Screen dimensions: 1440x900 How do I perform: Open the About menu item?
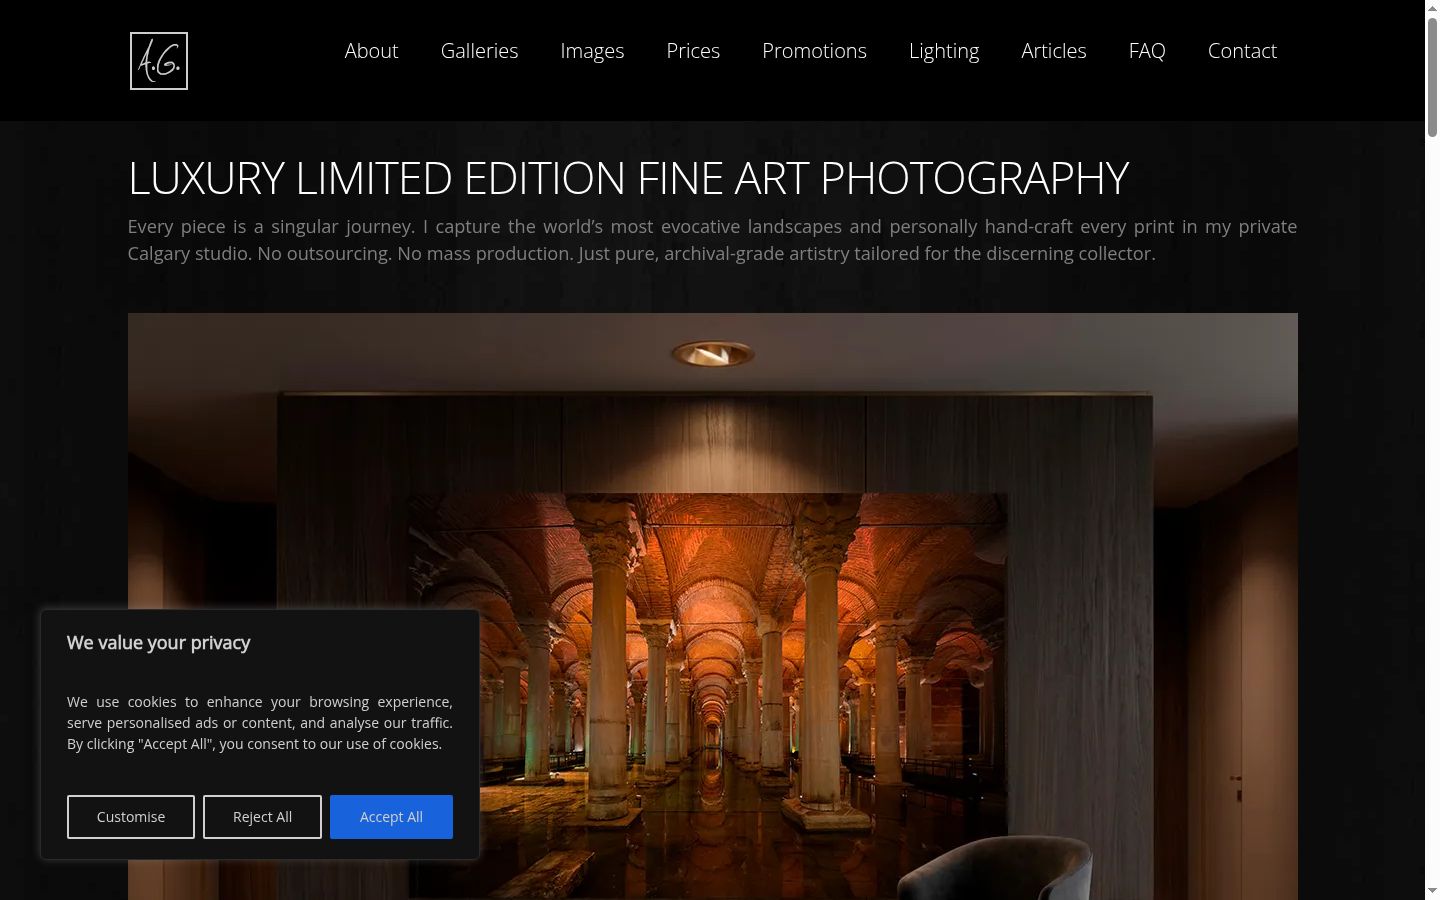371,51
